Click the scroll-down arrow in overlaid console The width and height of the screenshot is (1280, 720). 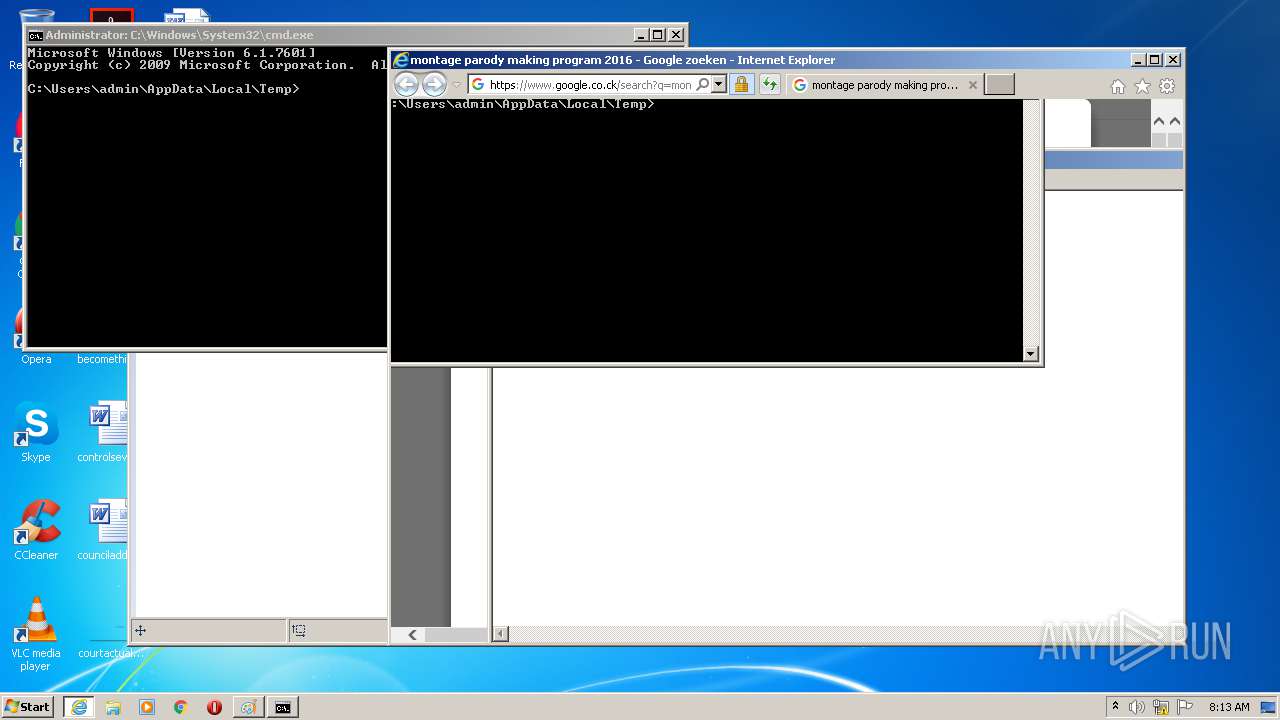tap(1031, 353)
